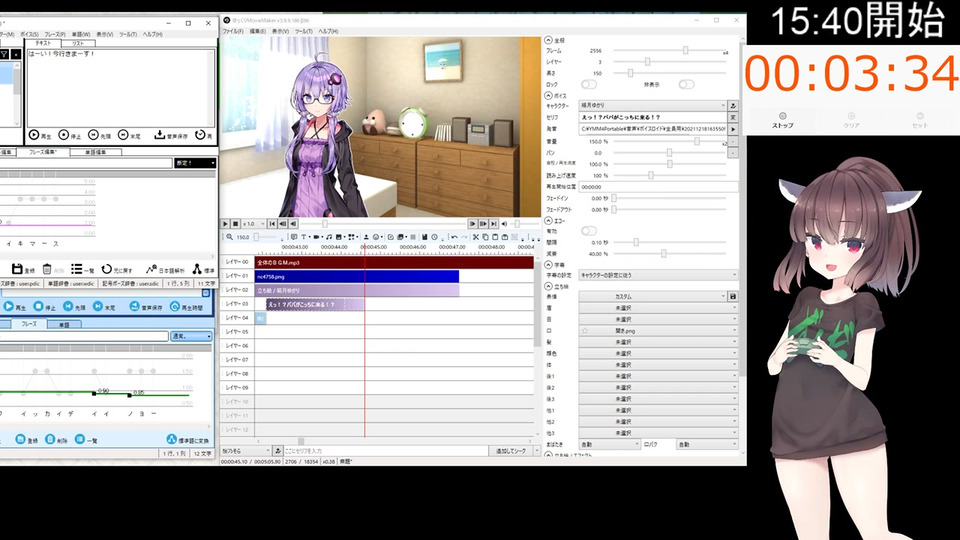Click the 追加してシーク add button
Image resolution: width=960 pixels, height=540 pixels.
[x=511, y=451]
